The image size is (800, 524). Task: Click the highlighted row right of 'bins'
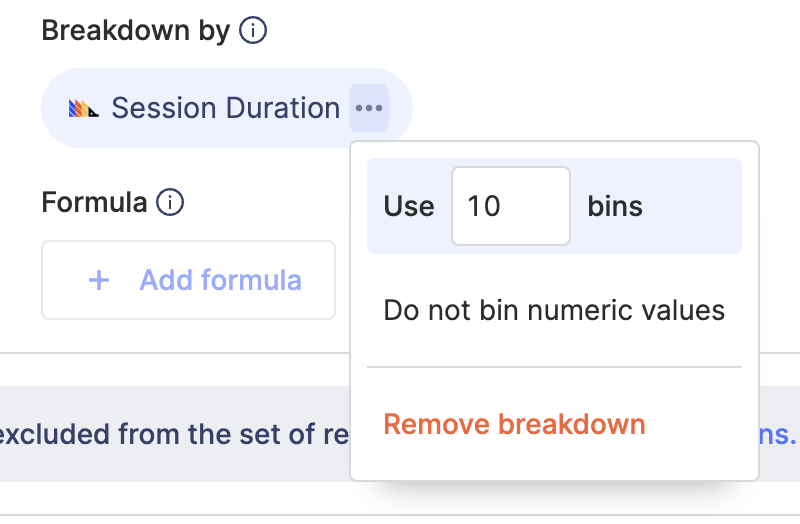[x=695, y=206]
